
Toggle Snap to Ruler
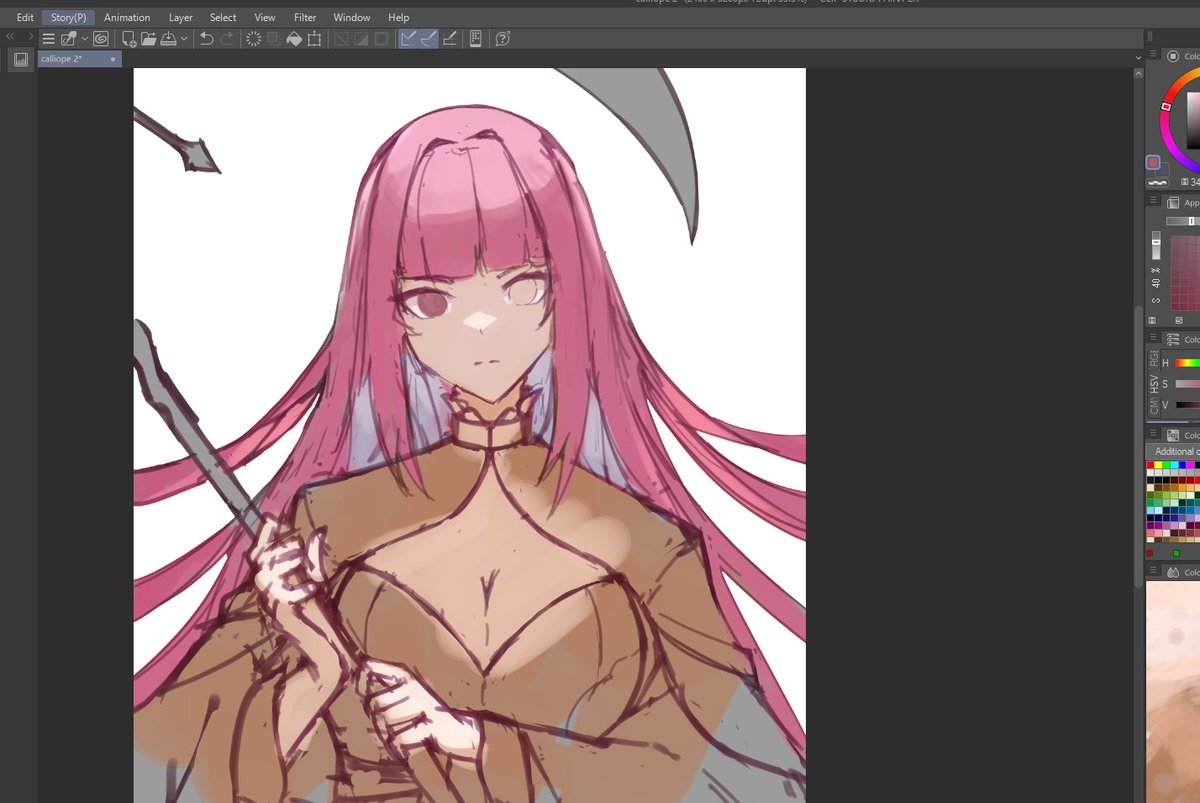pyautogui.click(x=408, y=39)
